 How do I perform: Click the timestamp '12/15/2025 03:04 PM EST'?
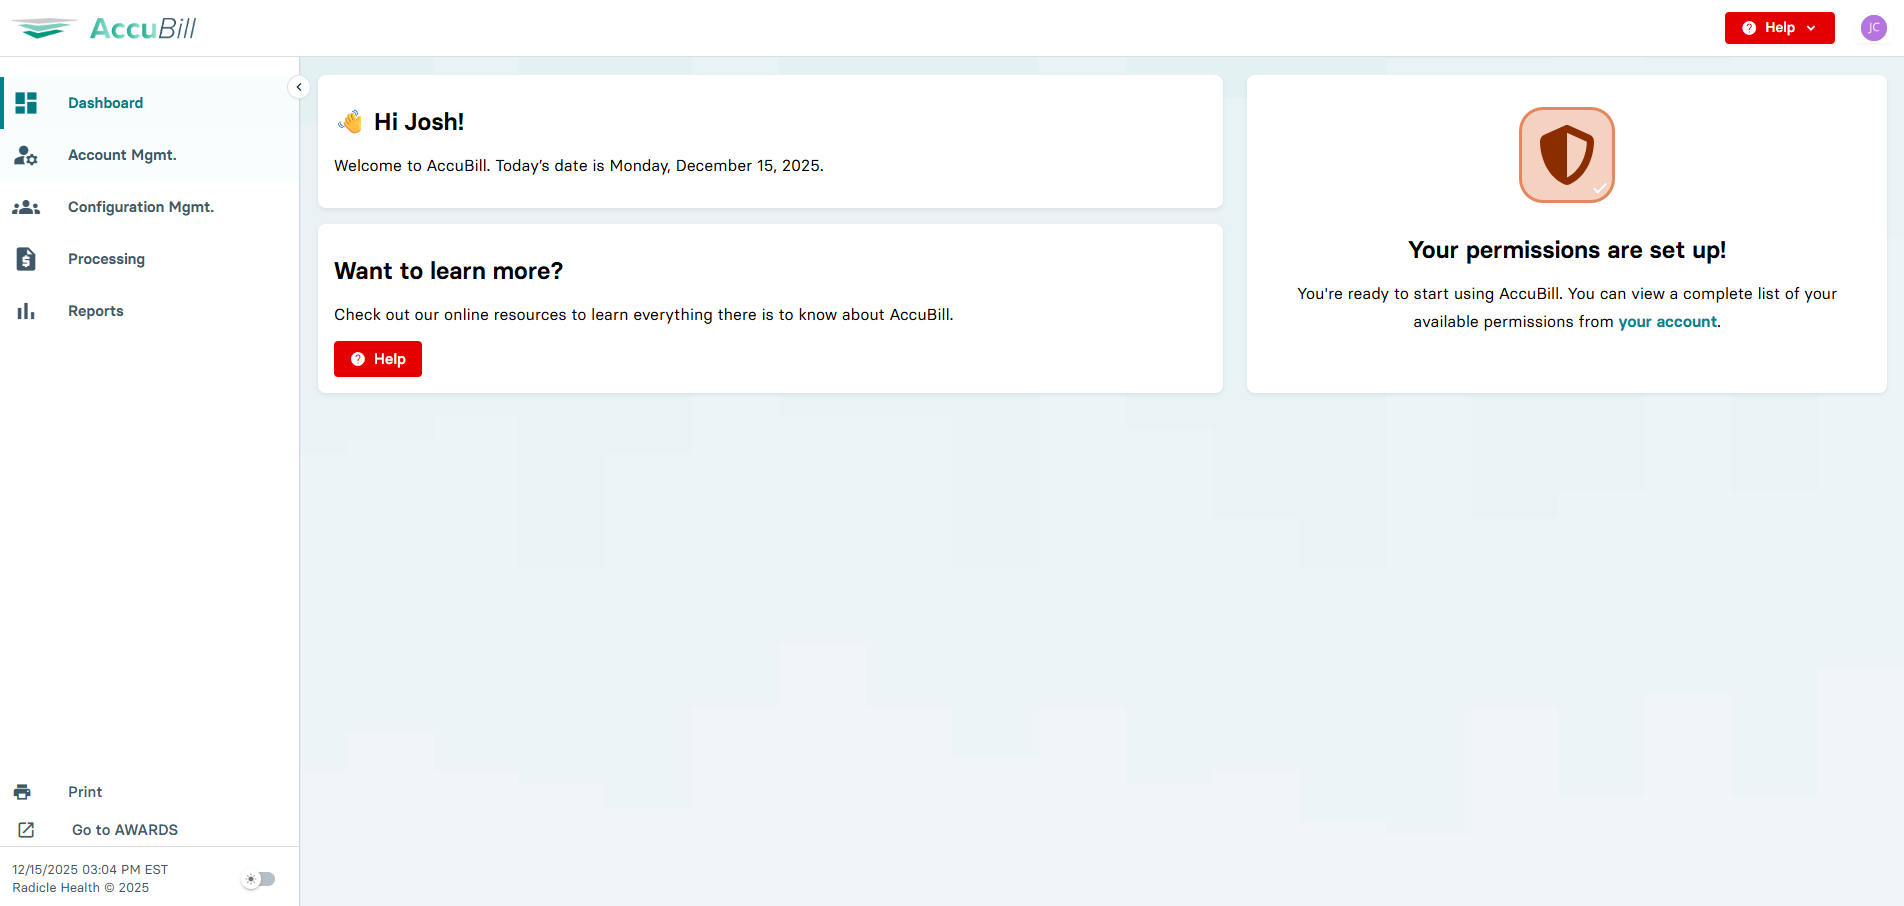pyautogui.click(x=90, y=870)
